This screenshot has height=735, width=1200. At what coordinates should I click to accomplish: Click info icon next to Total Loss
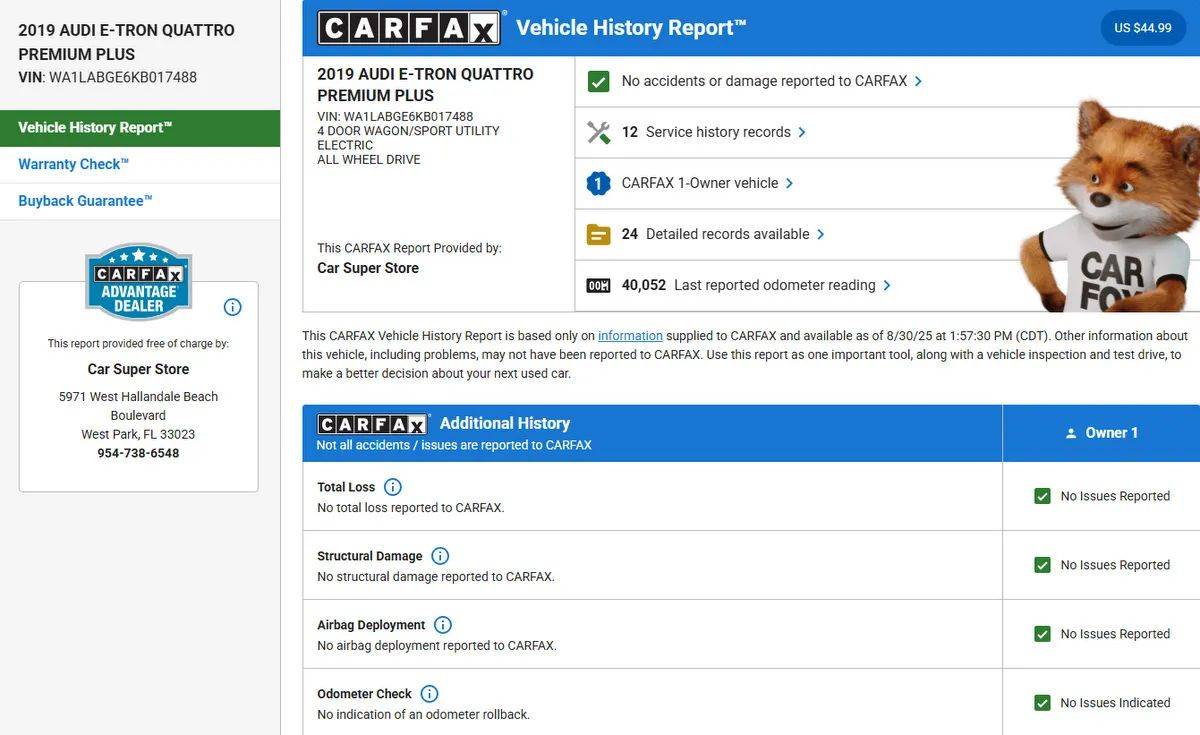pyautogui.click(x=393, y=487)
